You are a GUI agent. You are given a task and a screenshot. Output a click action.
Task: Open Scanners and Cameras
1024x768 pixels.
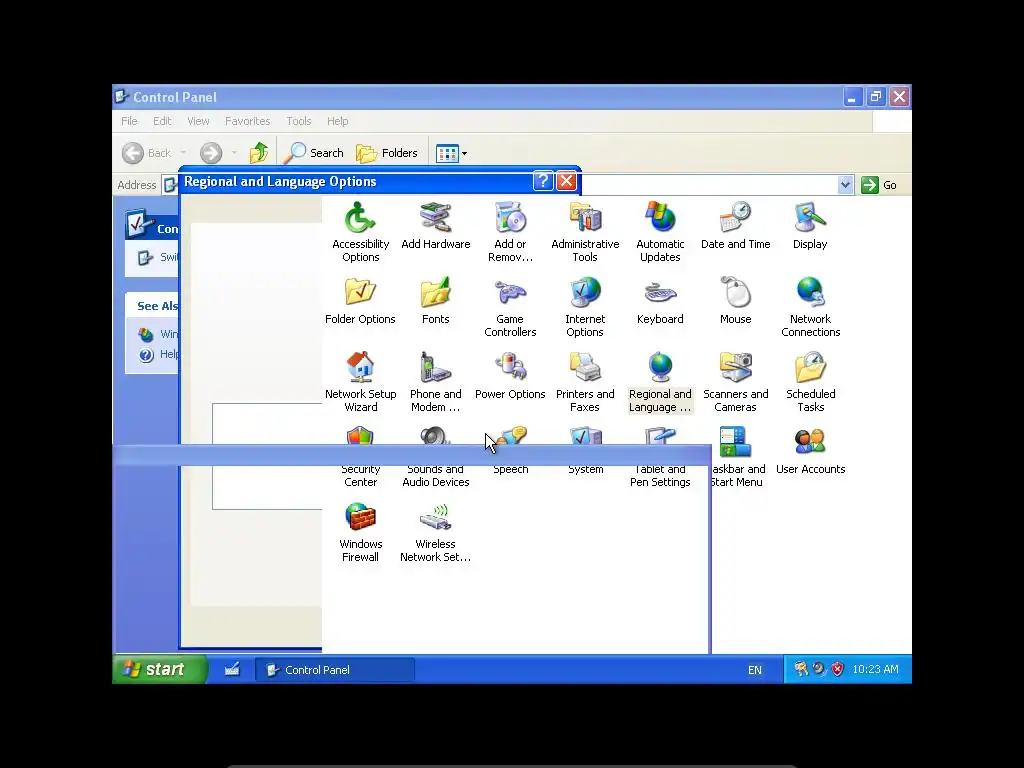(735, 381)
